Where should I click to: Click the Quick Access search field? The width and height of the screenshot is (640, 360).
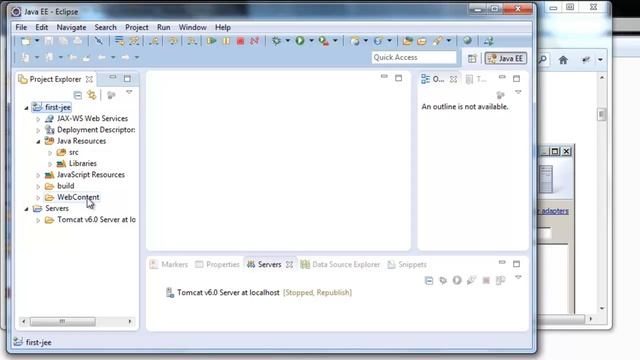click(x=414, y=58)
